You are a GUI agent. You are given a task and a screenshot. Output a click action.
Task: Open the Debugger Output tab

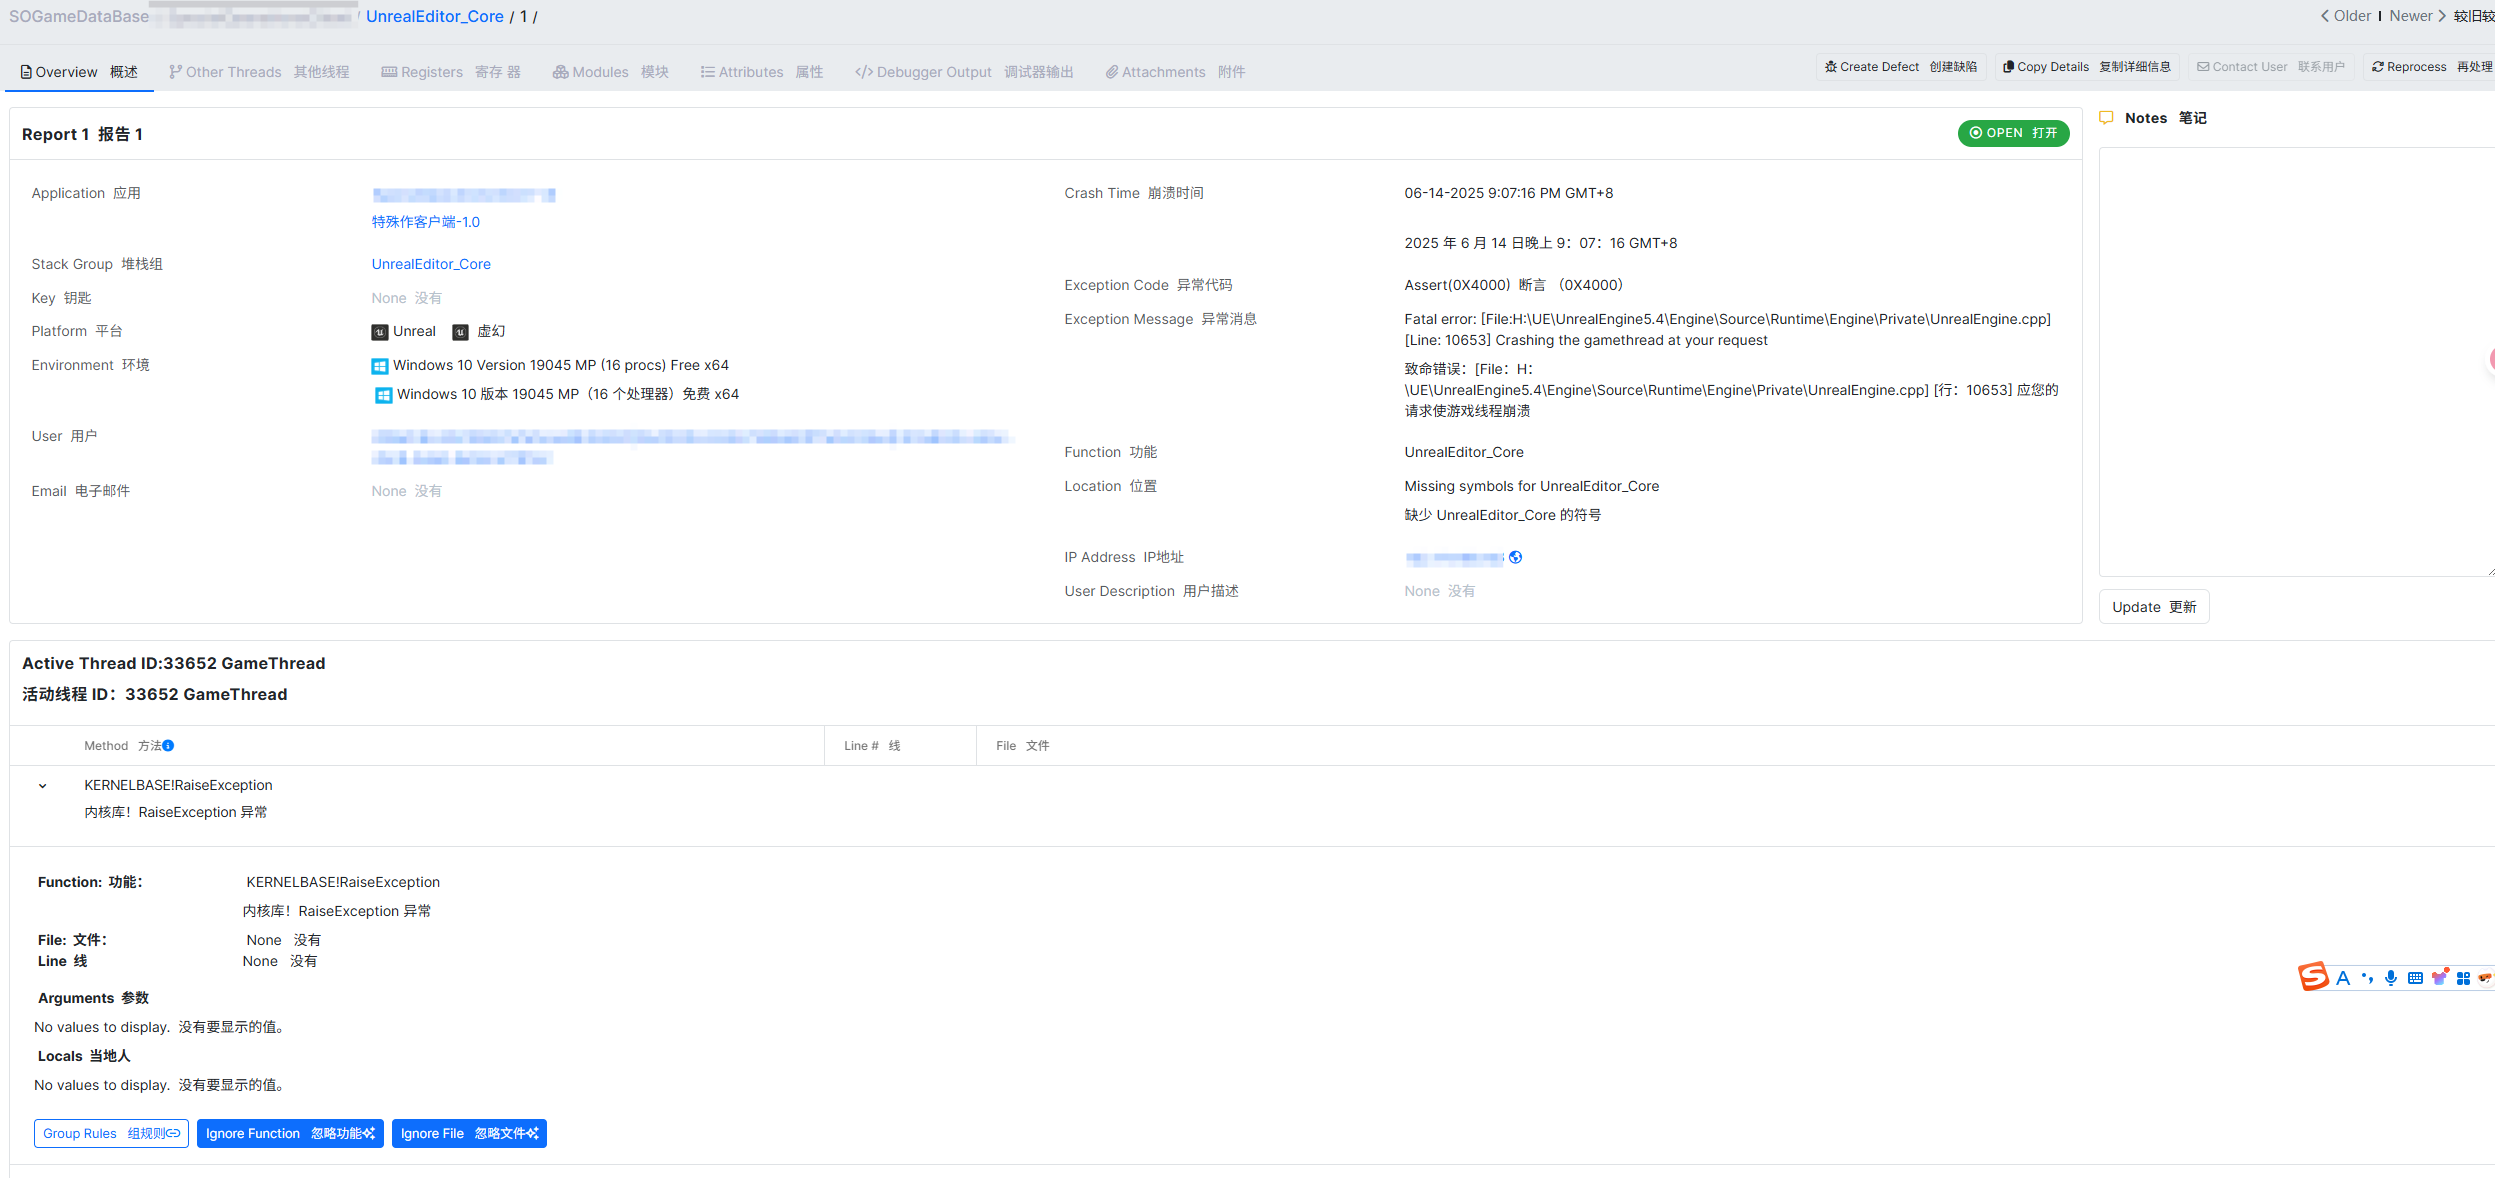(x=964, y=72)
